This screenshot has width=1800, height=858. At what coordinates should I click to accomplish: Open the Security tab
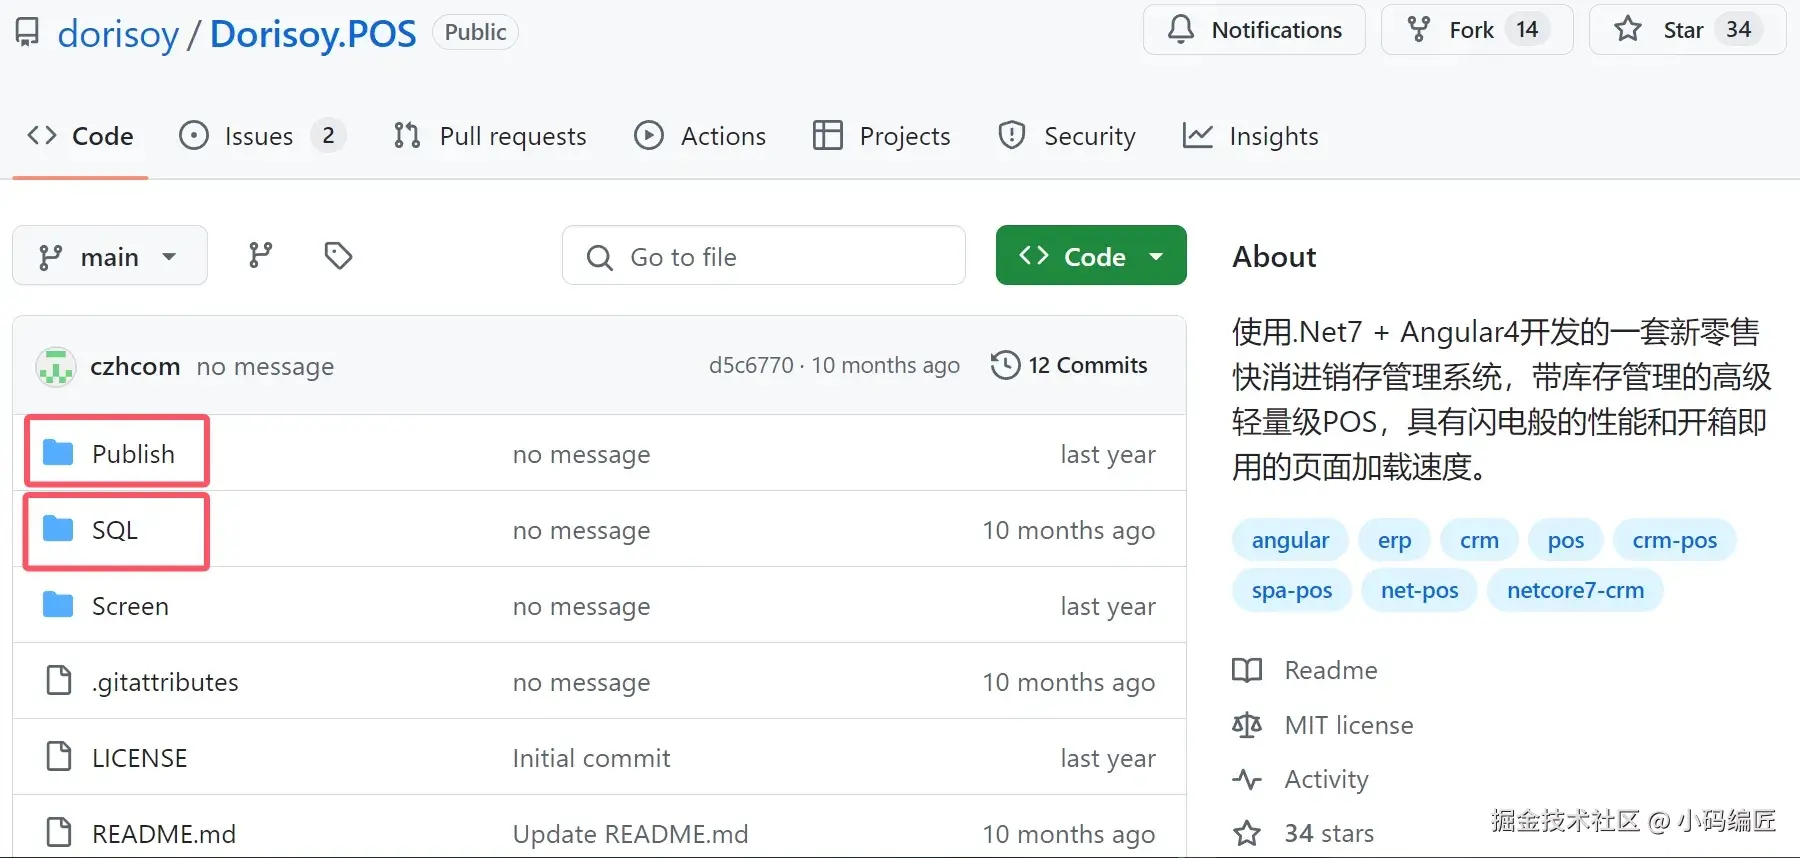1066,136
